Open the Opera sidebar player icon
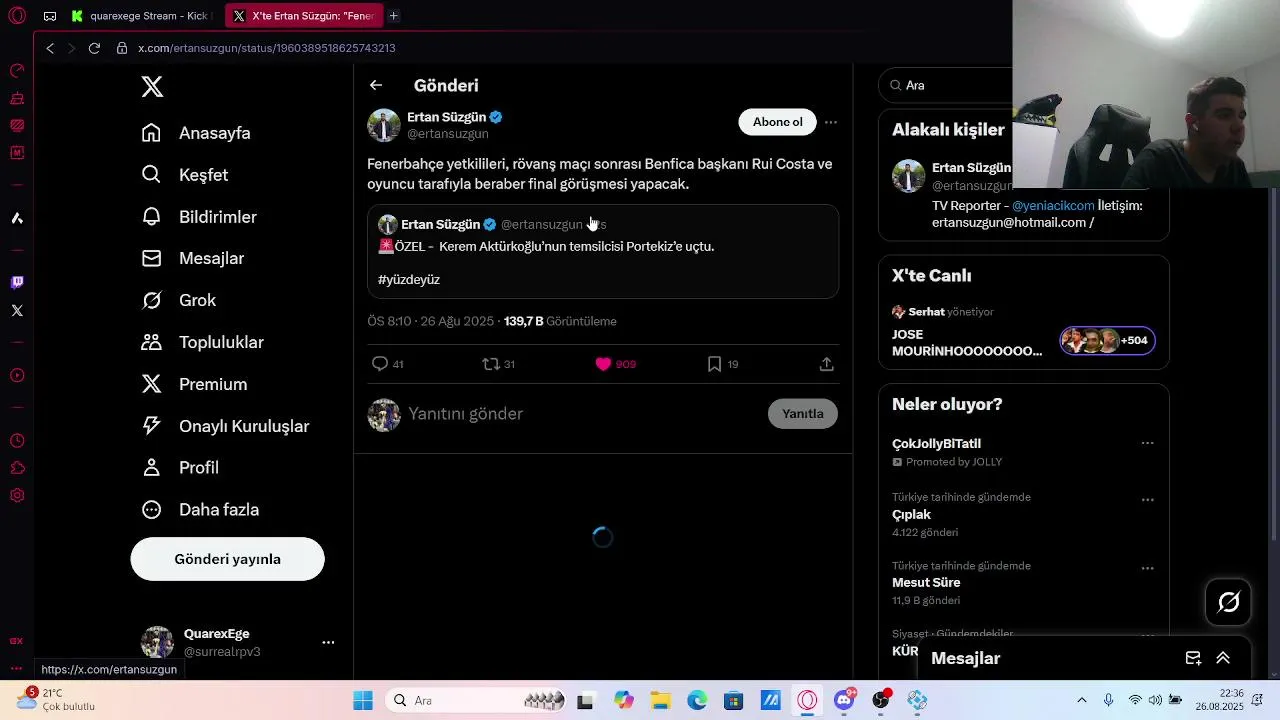 point(17,376)
